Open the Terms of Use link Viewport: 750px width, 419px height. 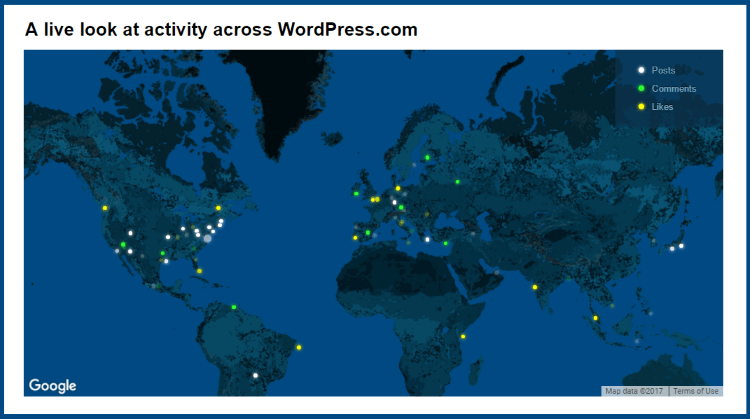695,391
